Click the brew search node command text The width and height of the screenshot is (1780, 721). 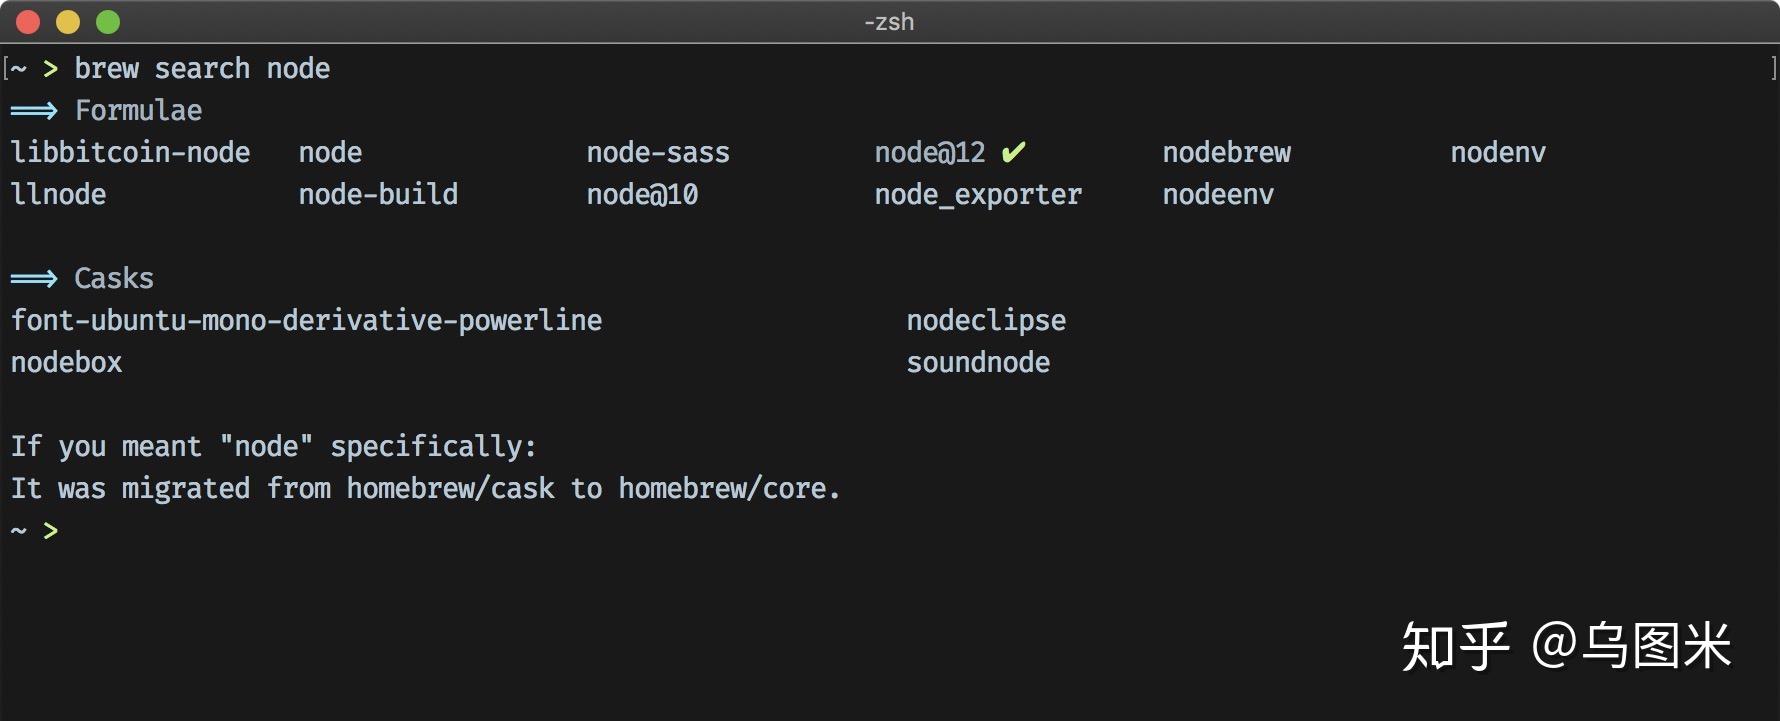(202, 69)
